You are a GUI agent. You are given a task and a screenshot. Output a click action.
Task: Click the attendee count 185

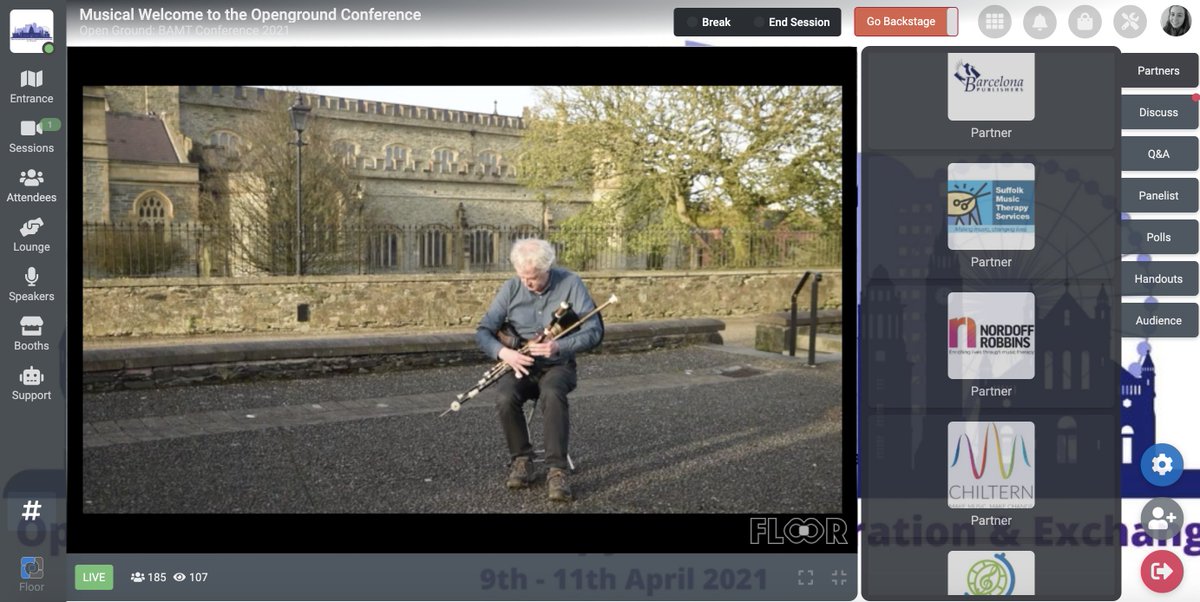[148, 577]
